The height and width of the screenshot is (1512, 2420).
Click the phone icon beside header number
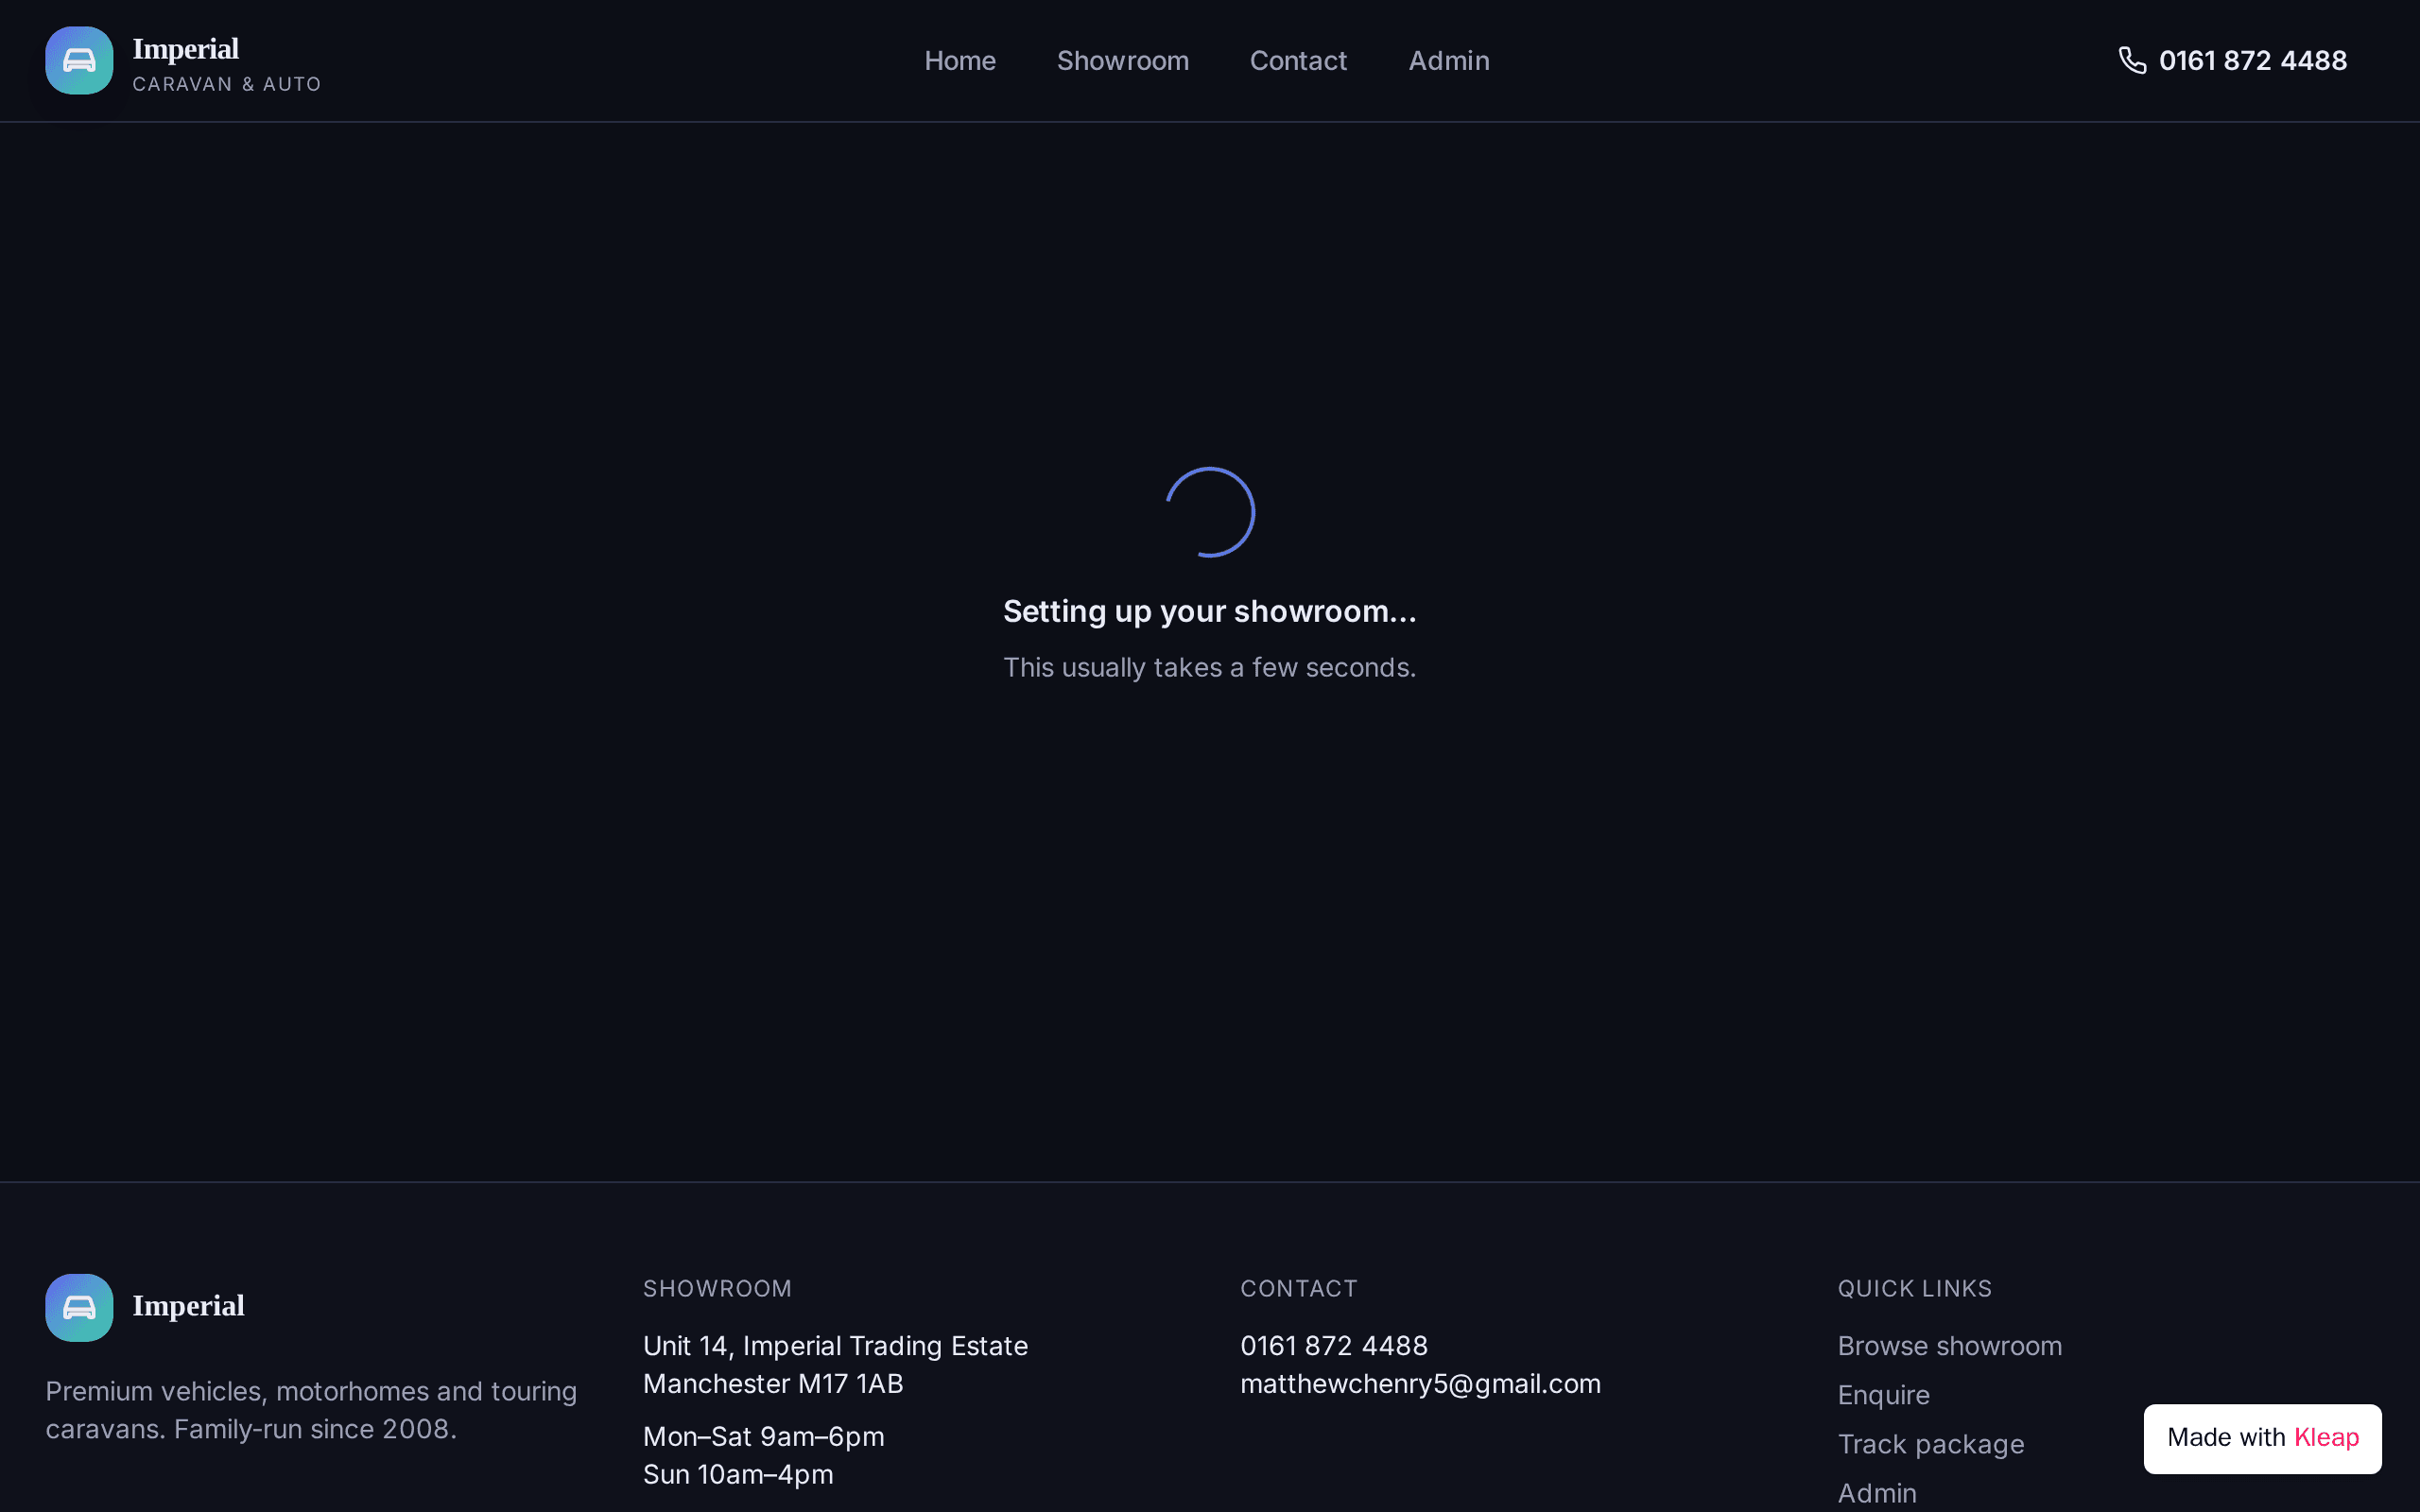[x=2132, y=60]
